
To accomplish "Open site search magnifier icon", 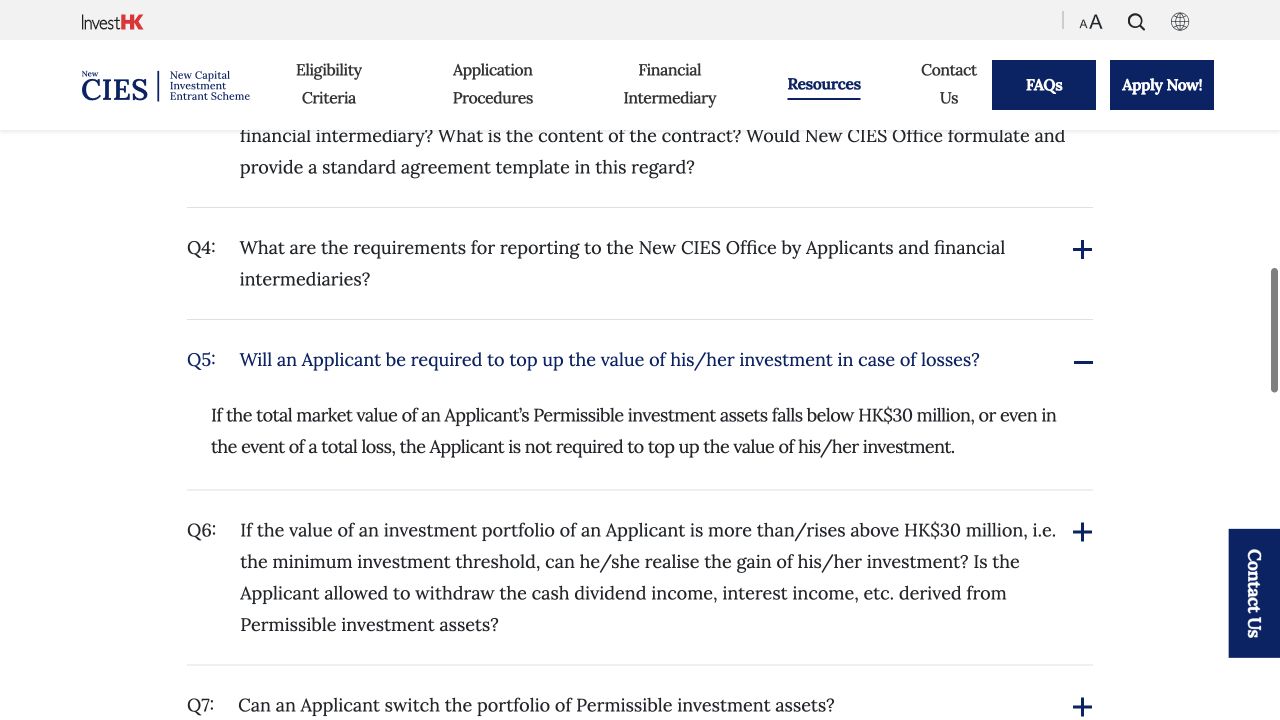I will click(1136, 22).
